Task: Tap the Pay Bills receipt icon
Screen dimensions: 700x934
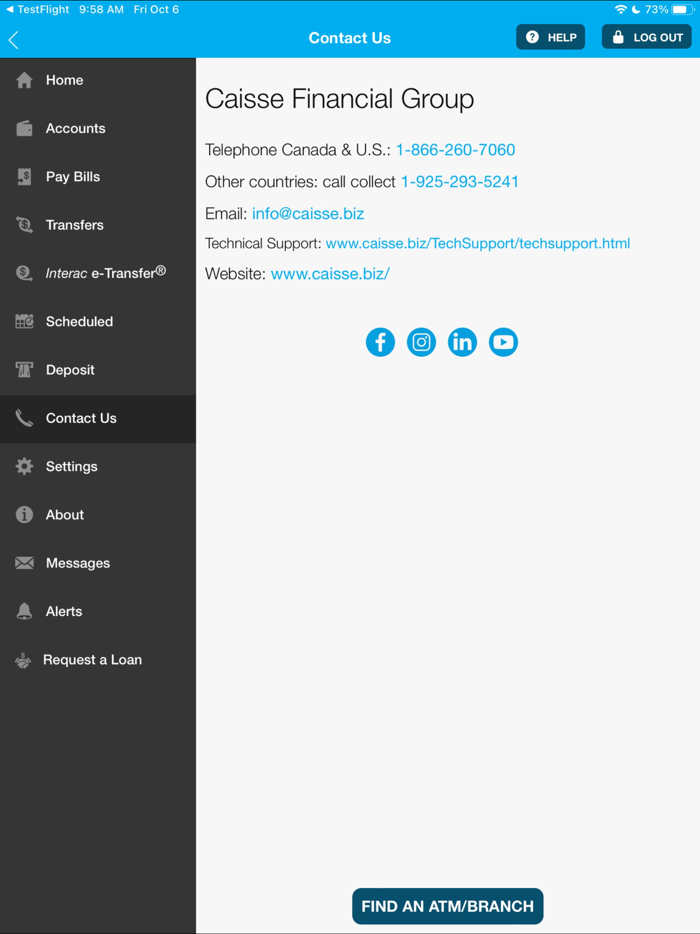Action: point(24,177)
